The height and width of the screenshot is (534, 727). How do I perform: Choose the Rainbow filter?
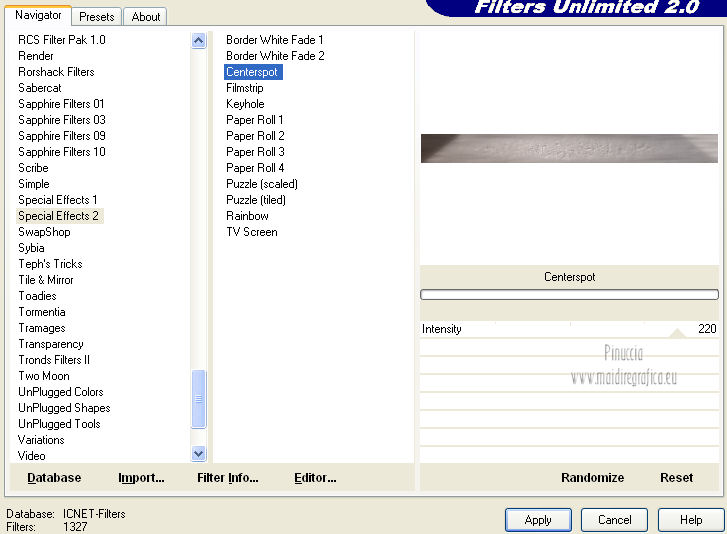point(247,216)
